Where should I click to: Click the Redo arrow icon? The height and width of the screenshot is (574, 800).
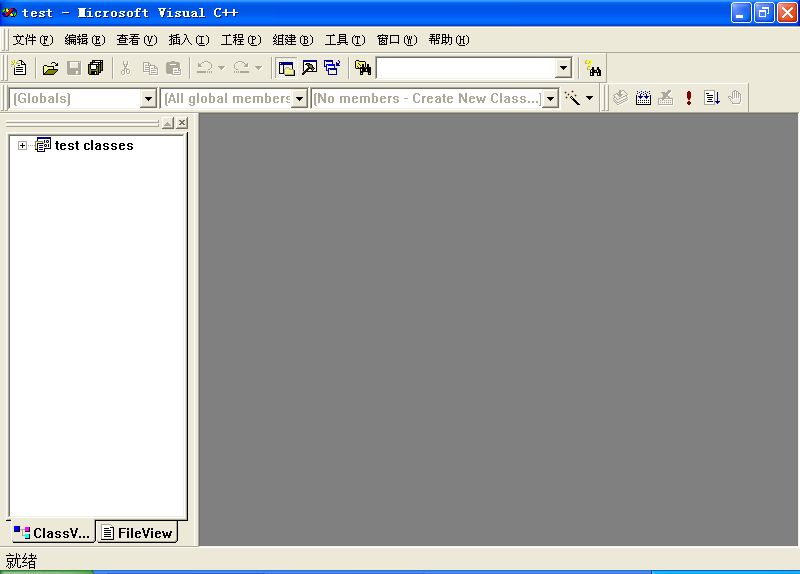(x=241, y=68)
